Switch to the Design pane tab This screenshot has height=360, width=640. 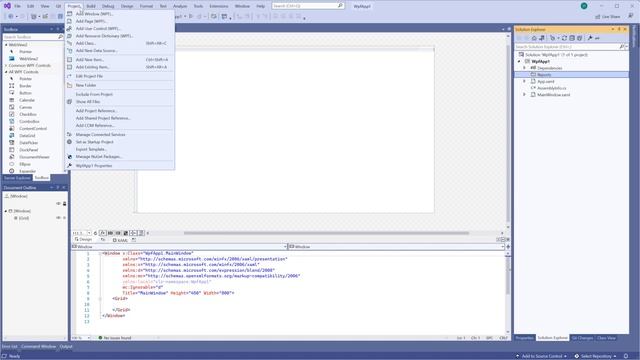click(x=83, y=240)
